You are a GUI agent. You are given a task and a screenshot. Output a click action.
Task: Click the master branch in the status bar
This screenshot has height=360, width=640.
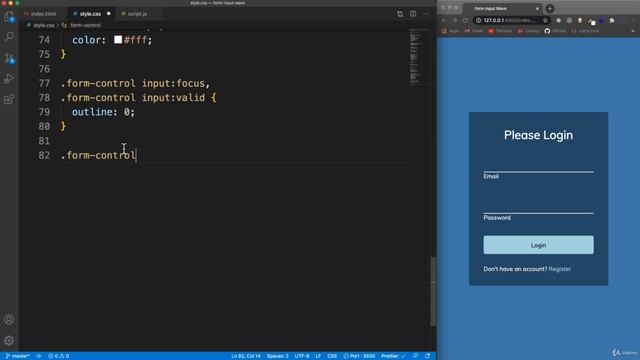[x=18, y=356]
